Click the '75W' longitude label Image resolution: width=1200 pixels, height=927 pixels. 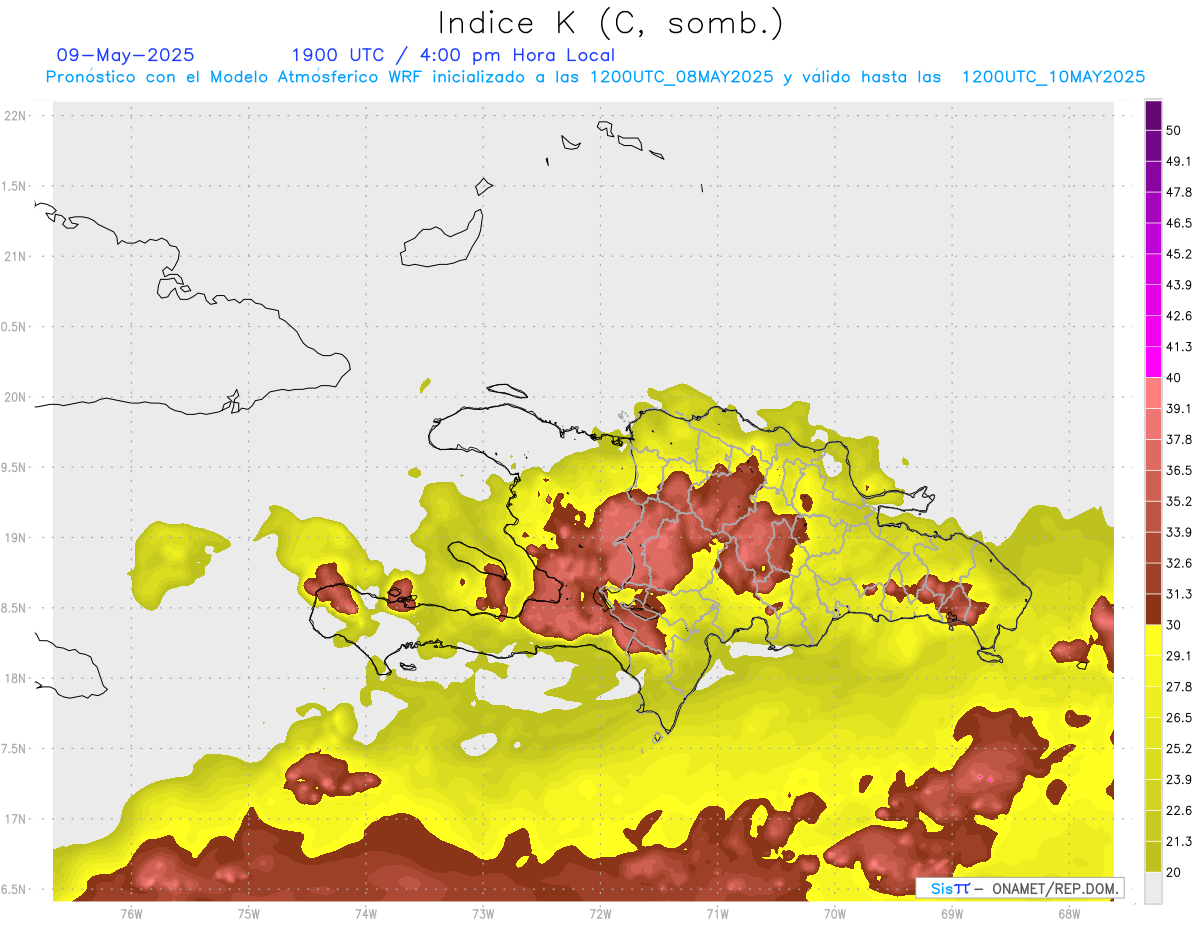pyautogui.click(x=249, y=914)
